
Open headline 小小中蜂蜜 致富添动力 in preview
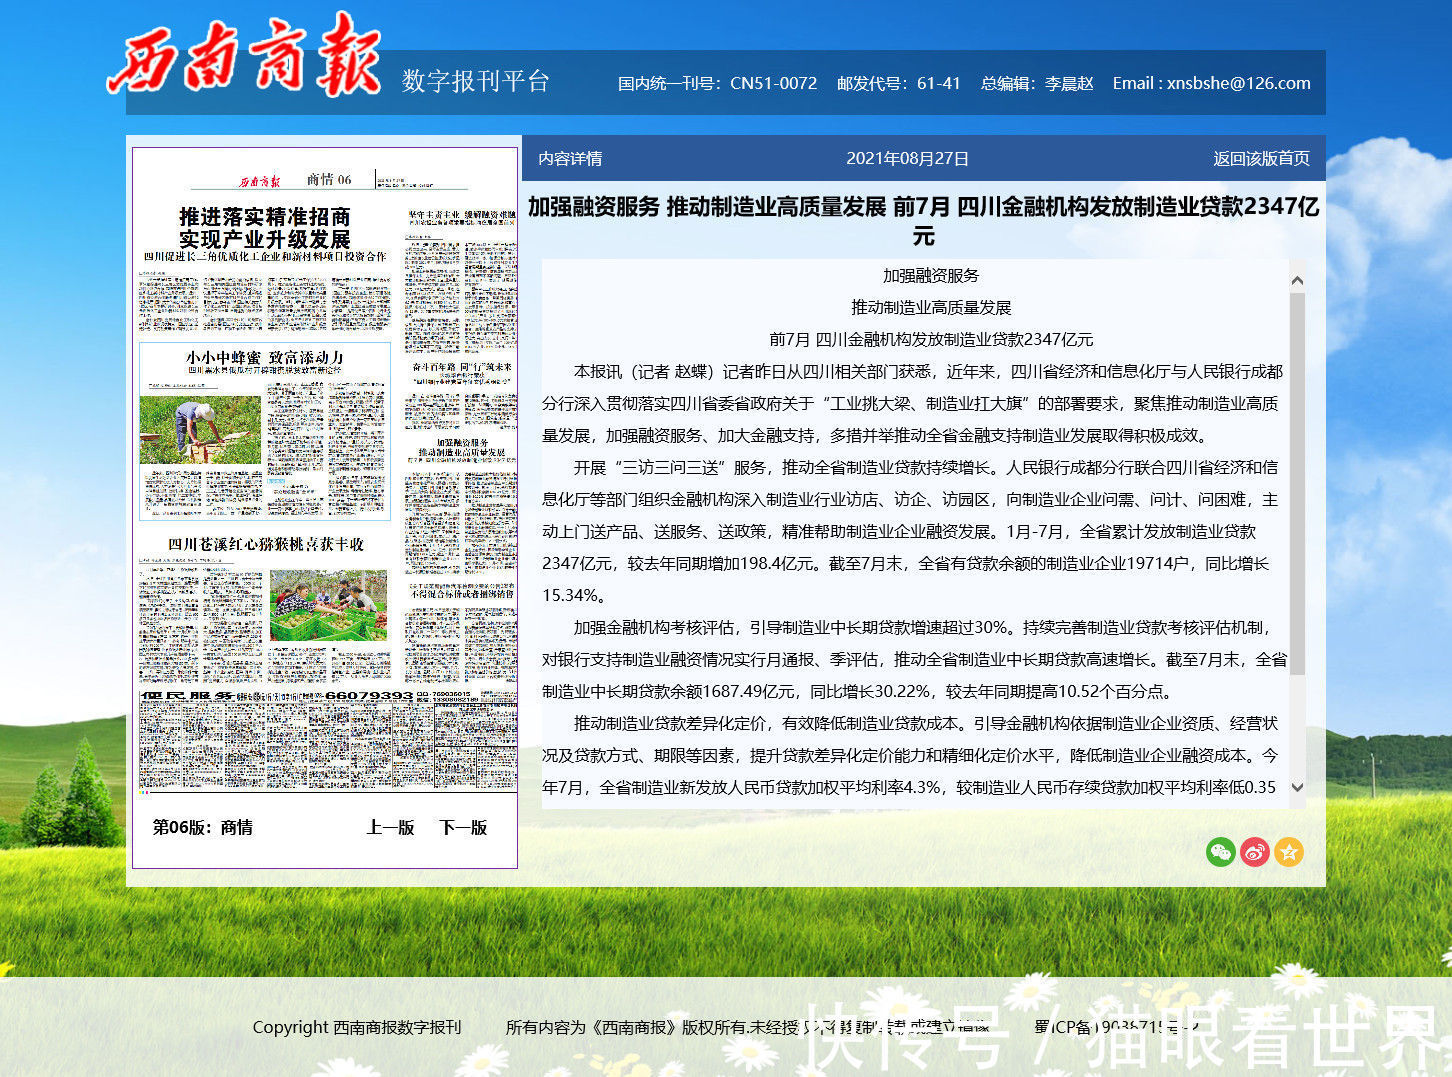tap(264, 357)
